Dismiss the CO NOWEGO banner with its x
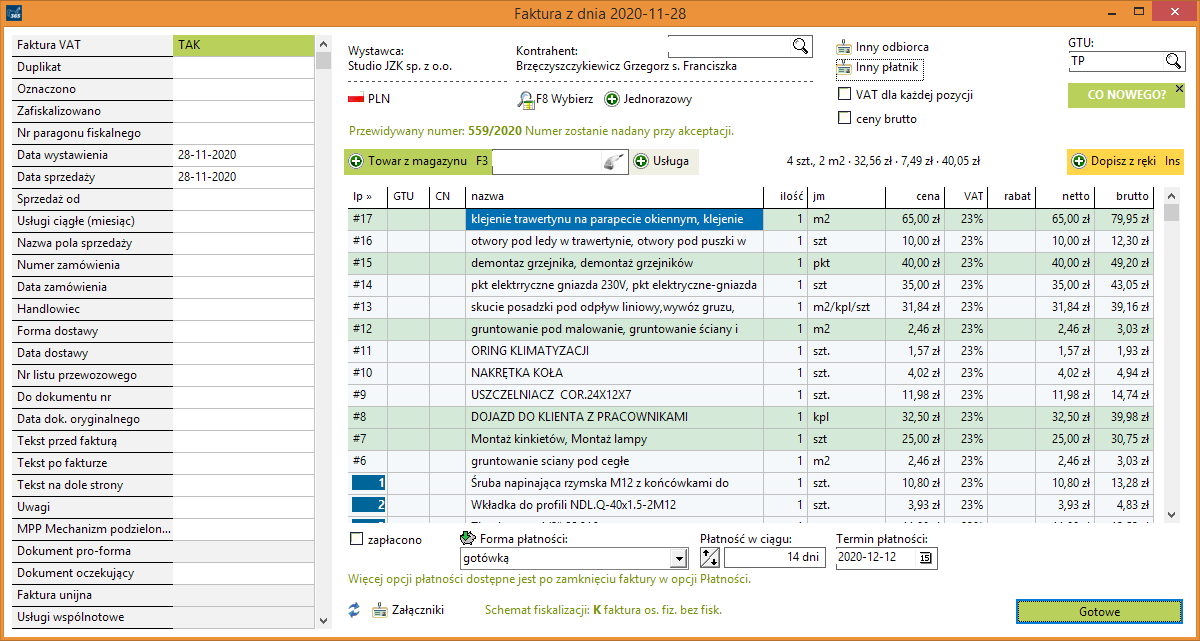 pos(1178,89)
